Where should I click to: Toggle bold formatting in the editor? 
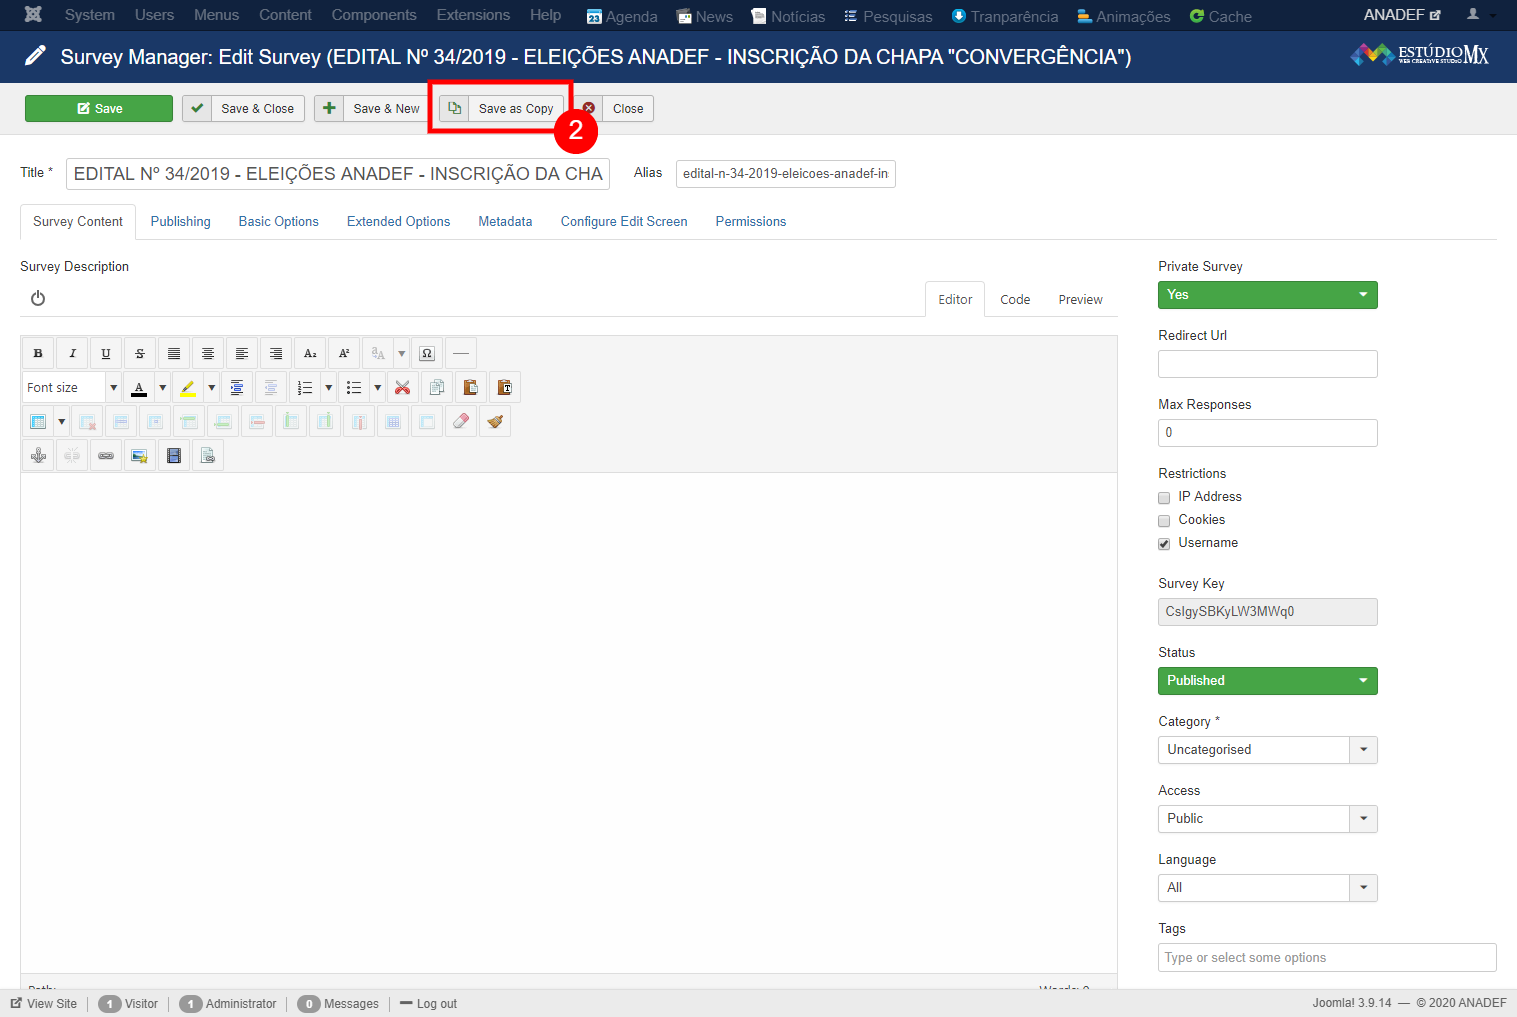38,353
